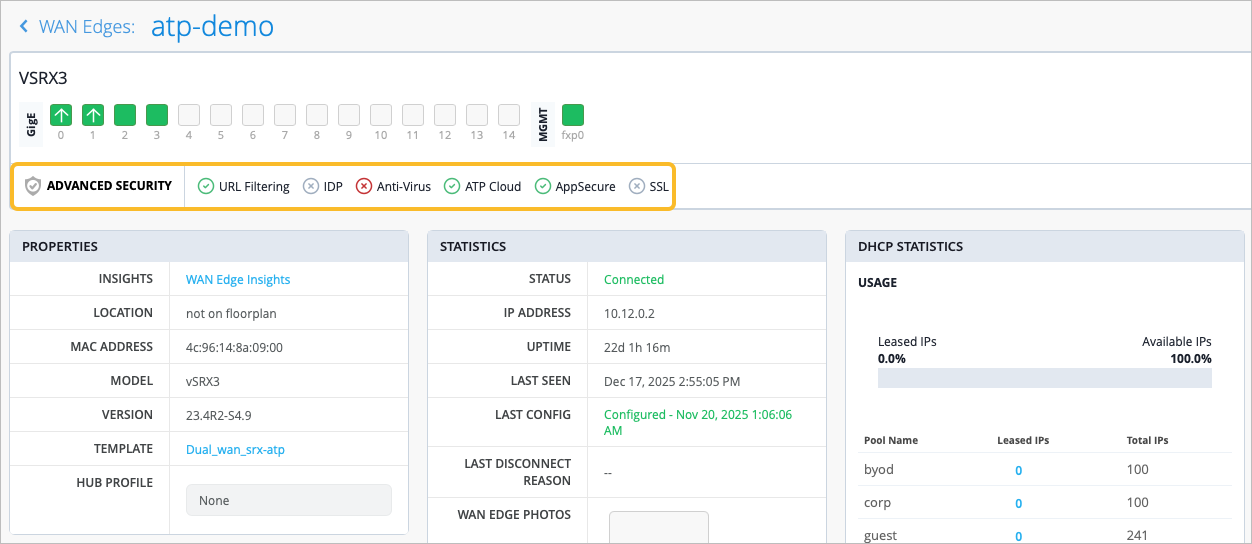Viewport: 1252px width, 544px height.
Task: Select GigE port 10 icon
Action: point(381,115)
